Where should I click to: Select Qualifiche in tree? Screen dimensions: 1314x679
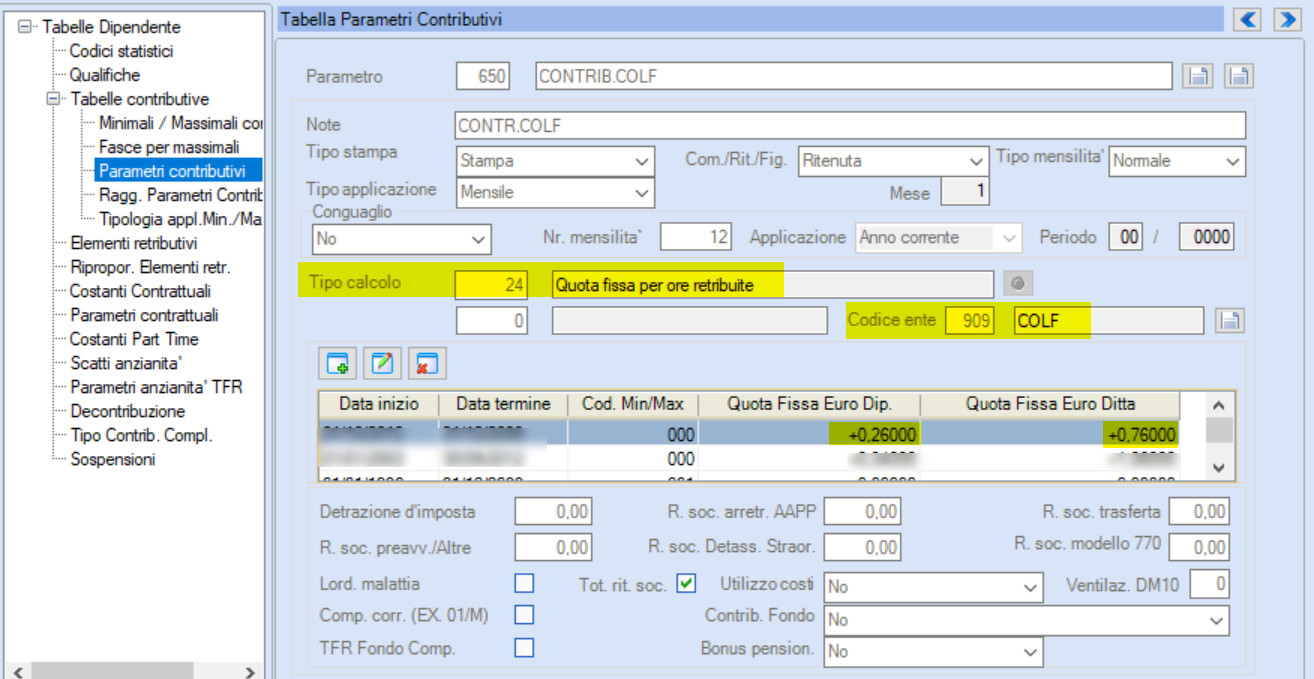(x=105, y=75)
